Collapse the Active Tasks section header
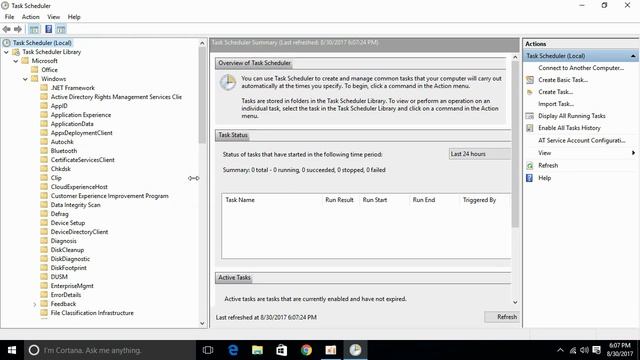The height and width of the screenshot is (360, 640). (234, 278)
